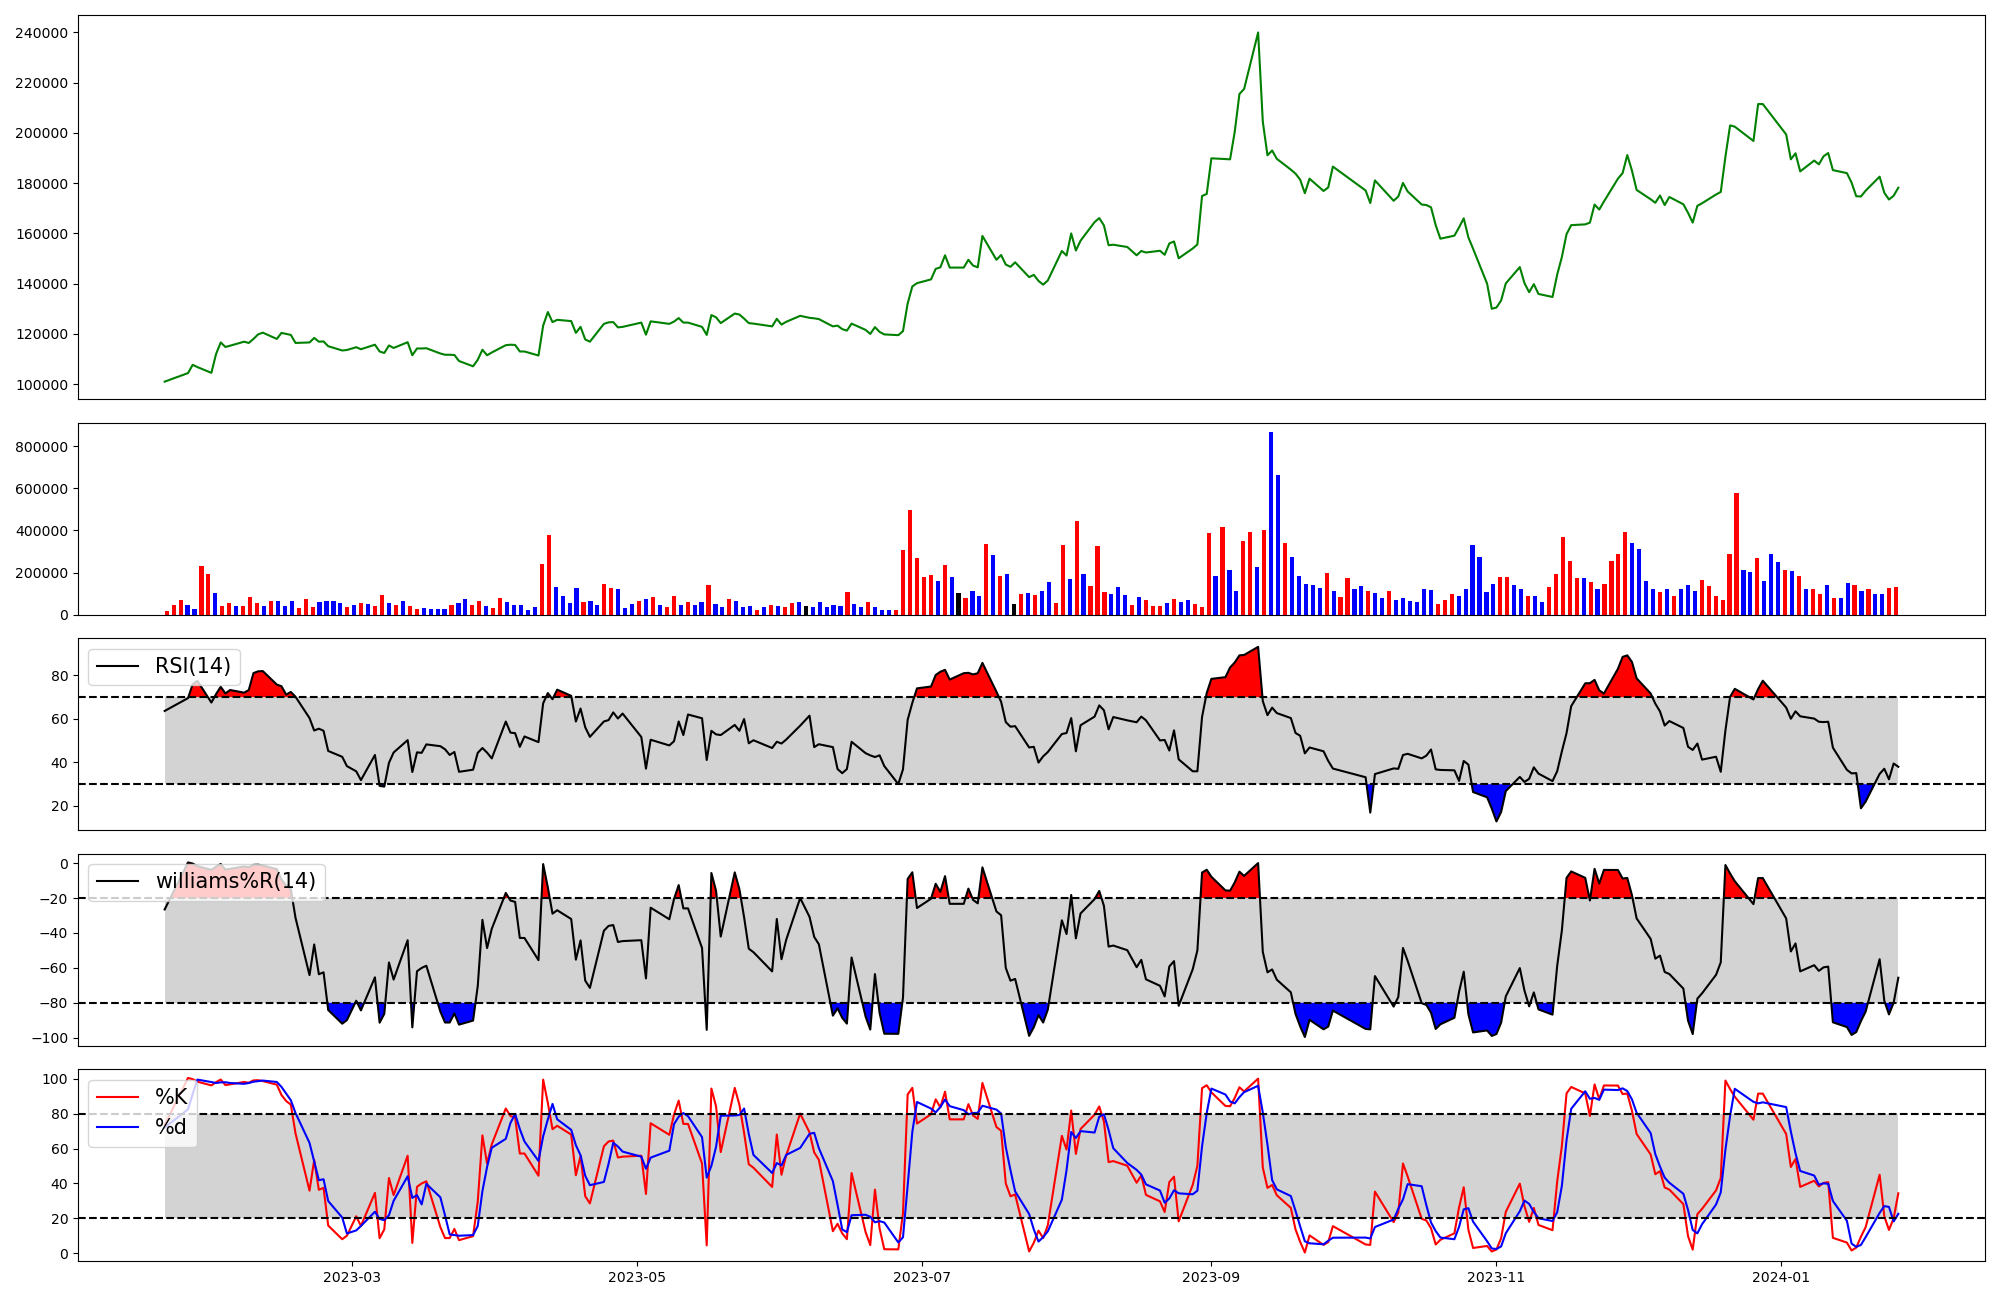Click the 800000 volume axis label

click(41, 447)
